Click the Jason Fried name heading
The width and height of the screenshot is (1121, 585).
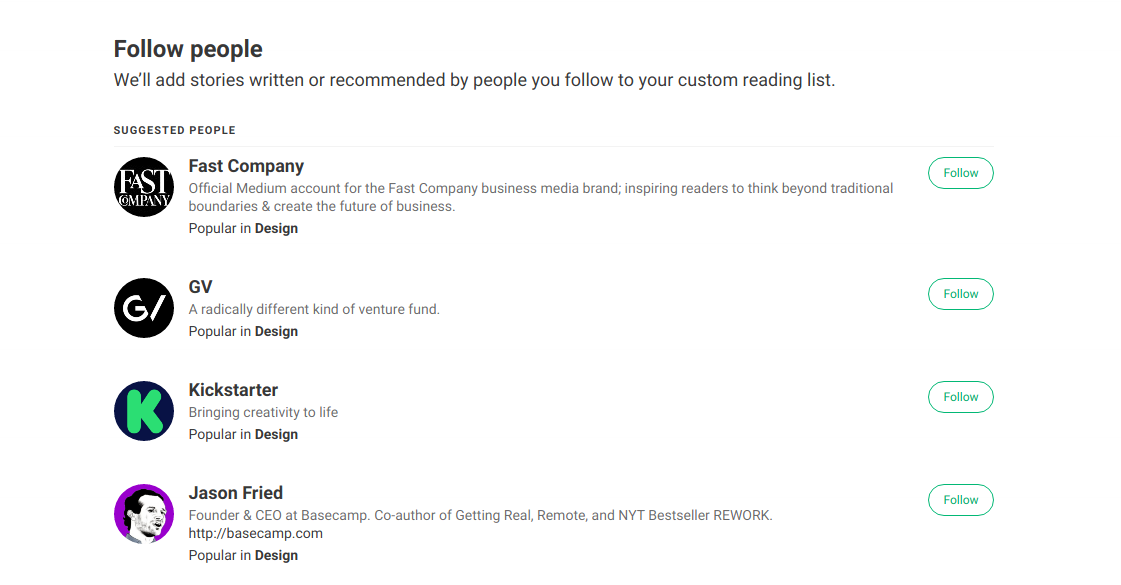click(236, 493)
